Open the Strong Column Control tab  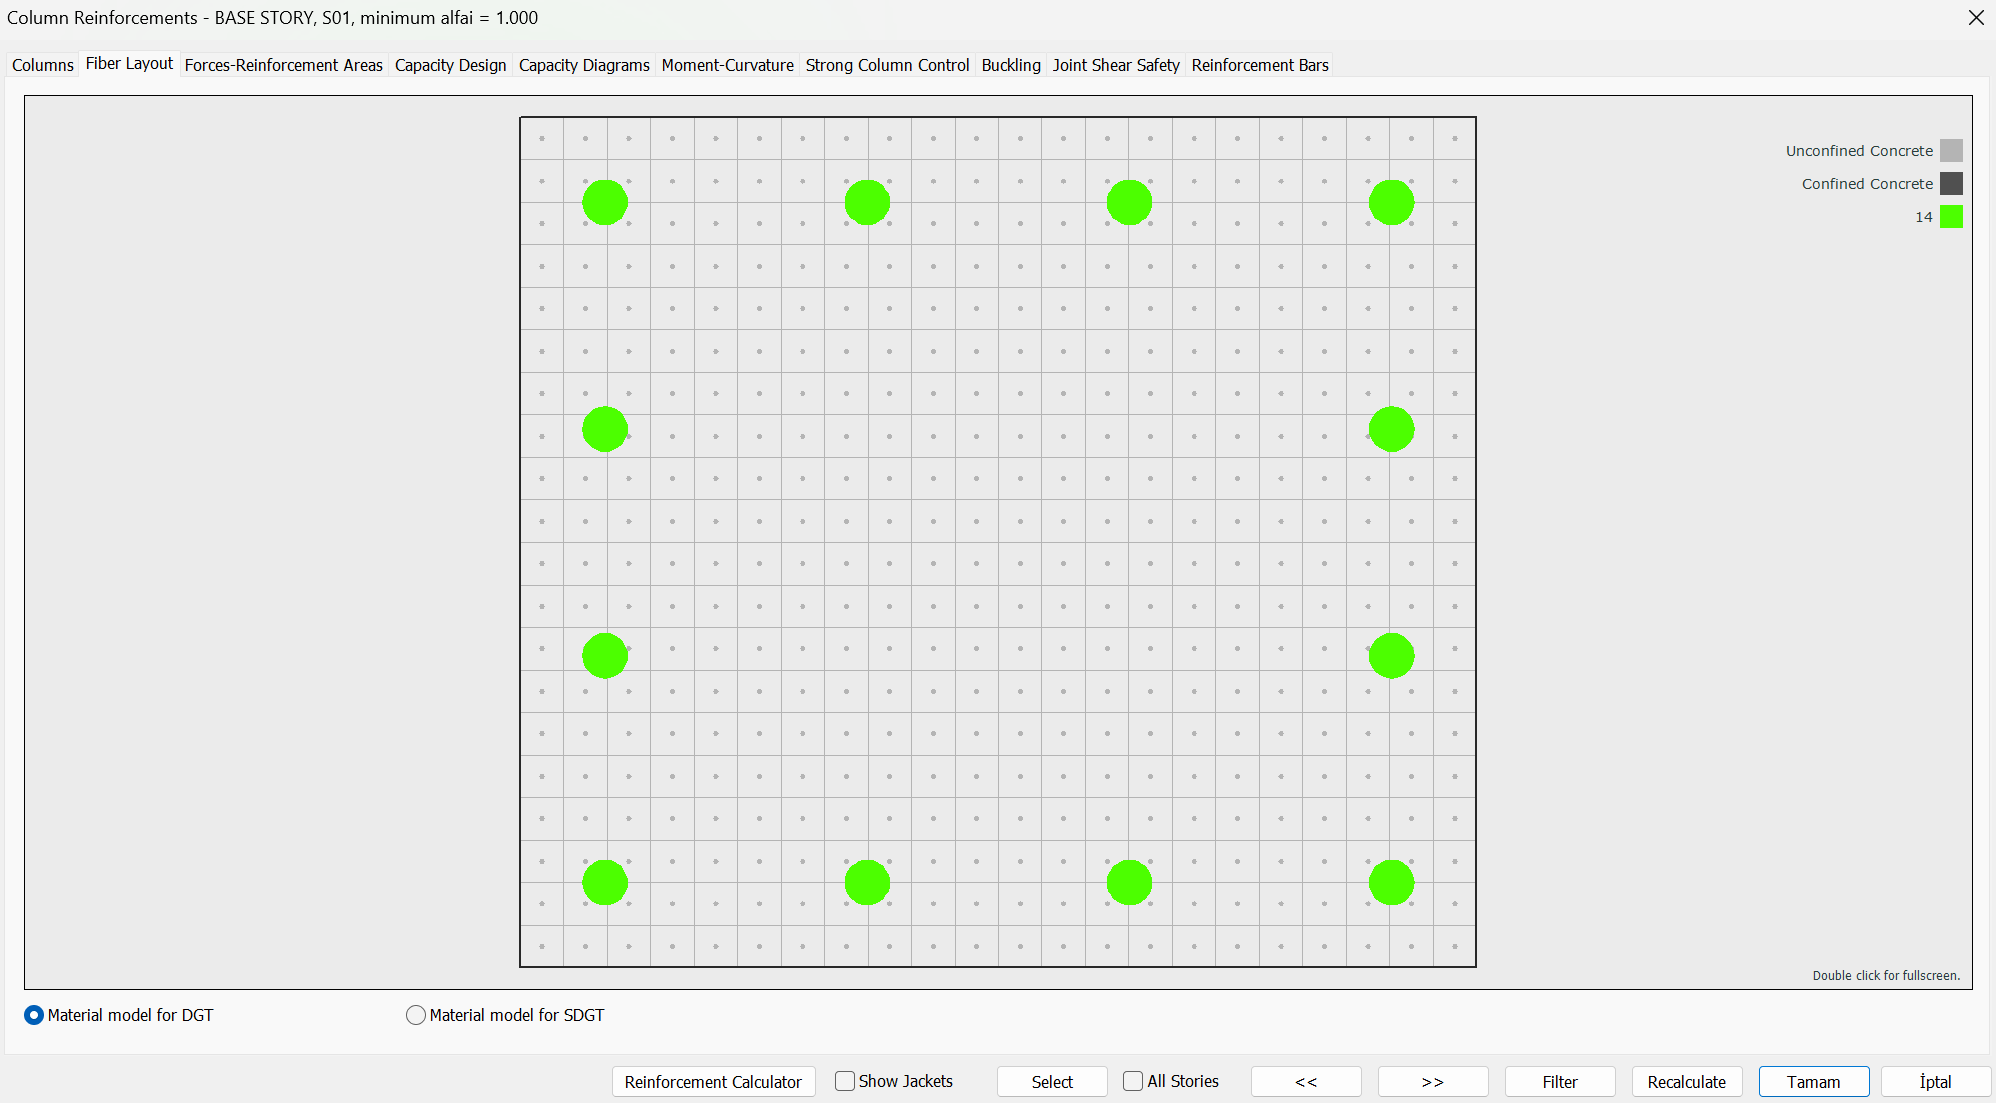coord(887,65)
